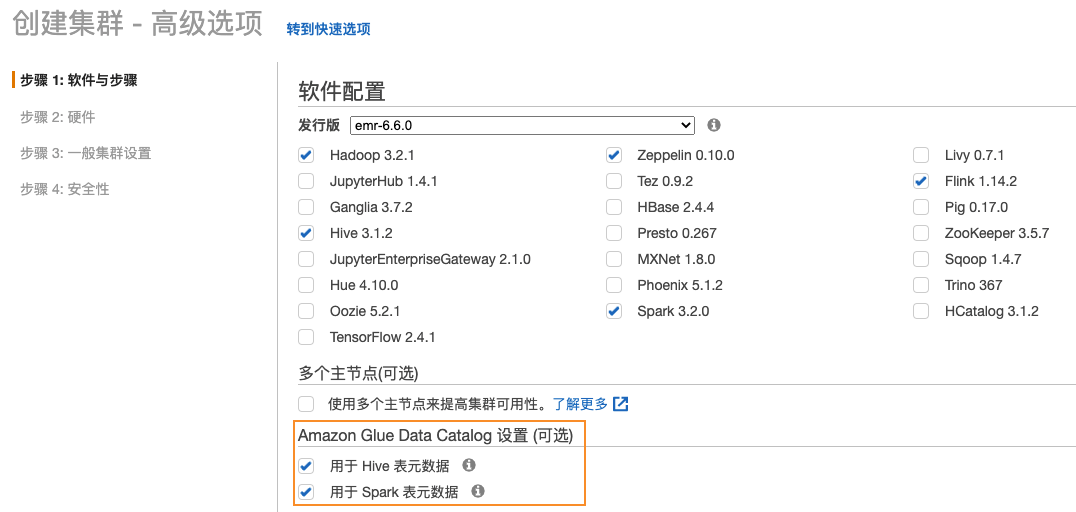Screen dimensions: 1076x512
Task: Go to 步骤 2: 硬件
Action: (58, 117)
